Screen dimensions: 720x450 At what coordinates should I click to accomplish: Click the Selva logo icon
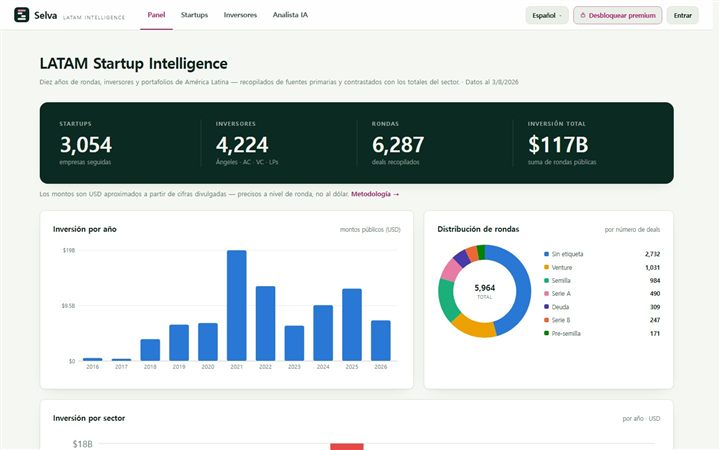[x=22, y=15]
